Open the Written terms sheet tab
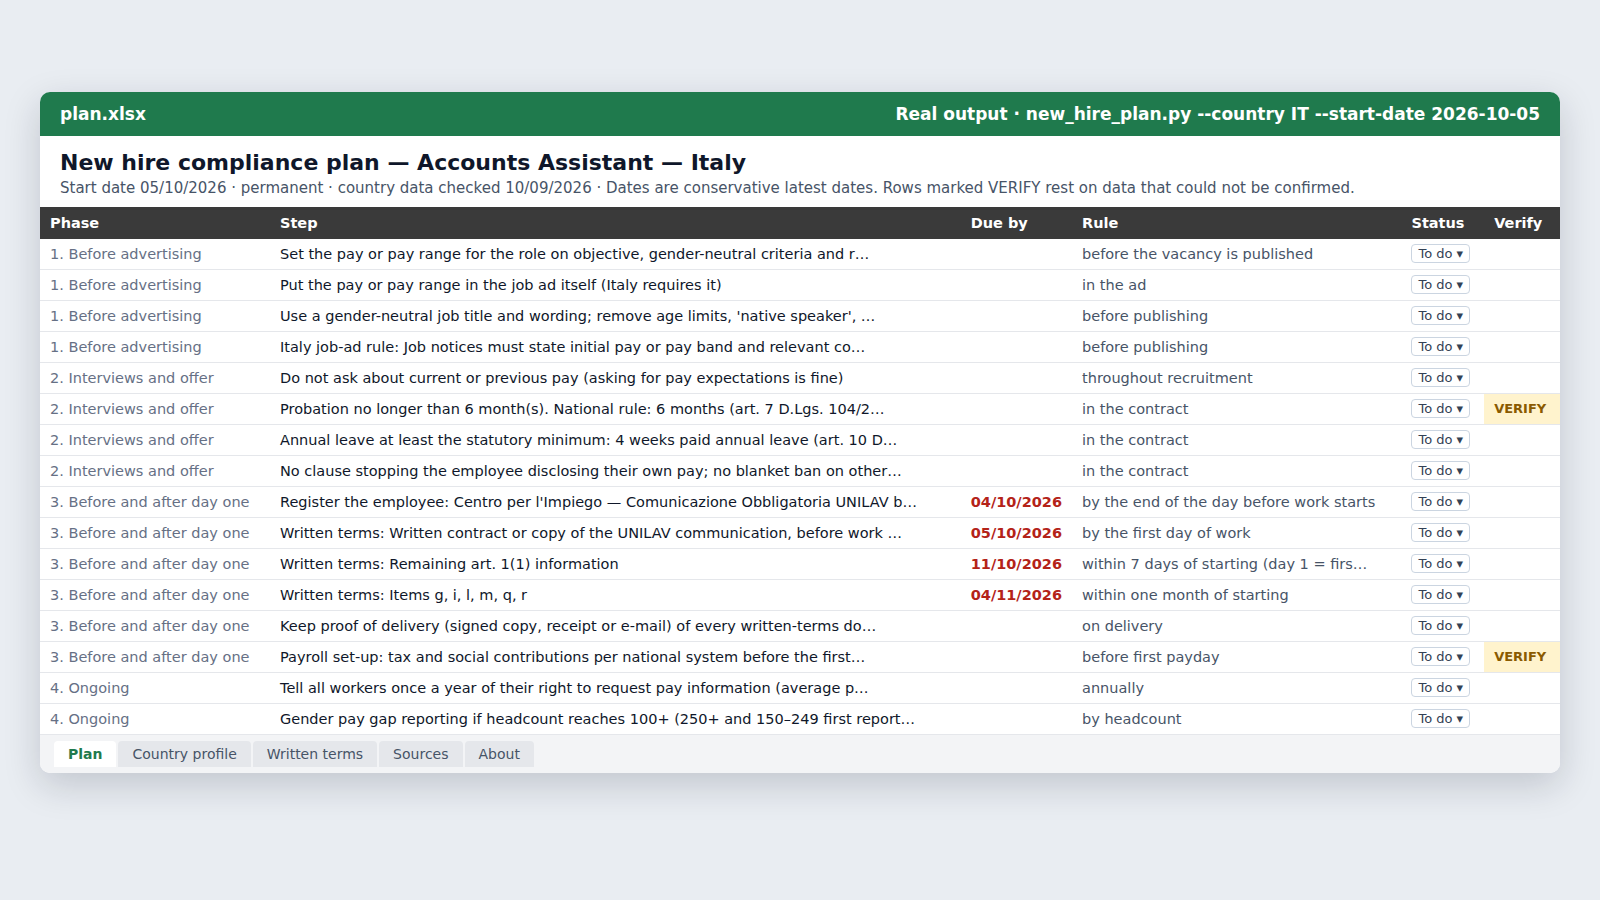 click(315, 754)
